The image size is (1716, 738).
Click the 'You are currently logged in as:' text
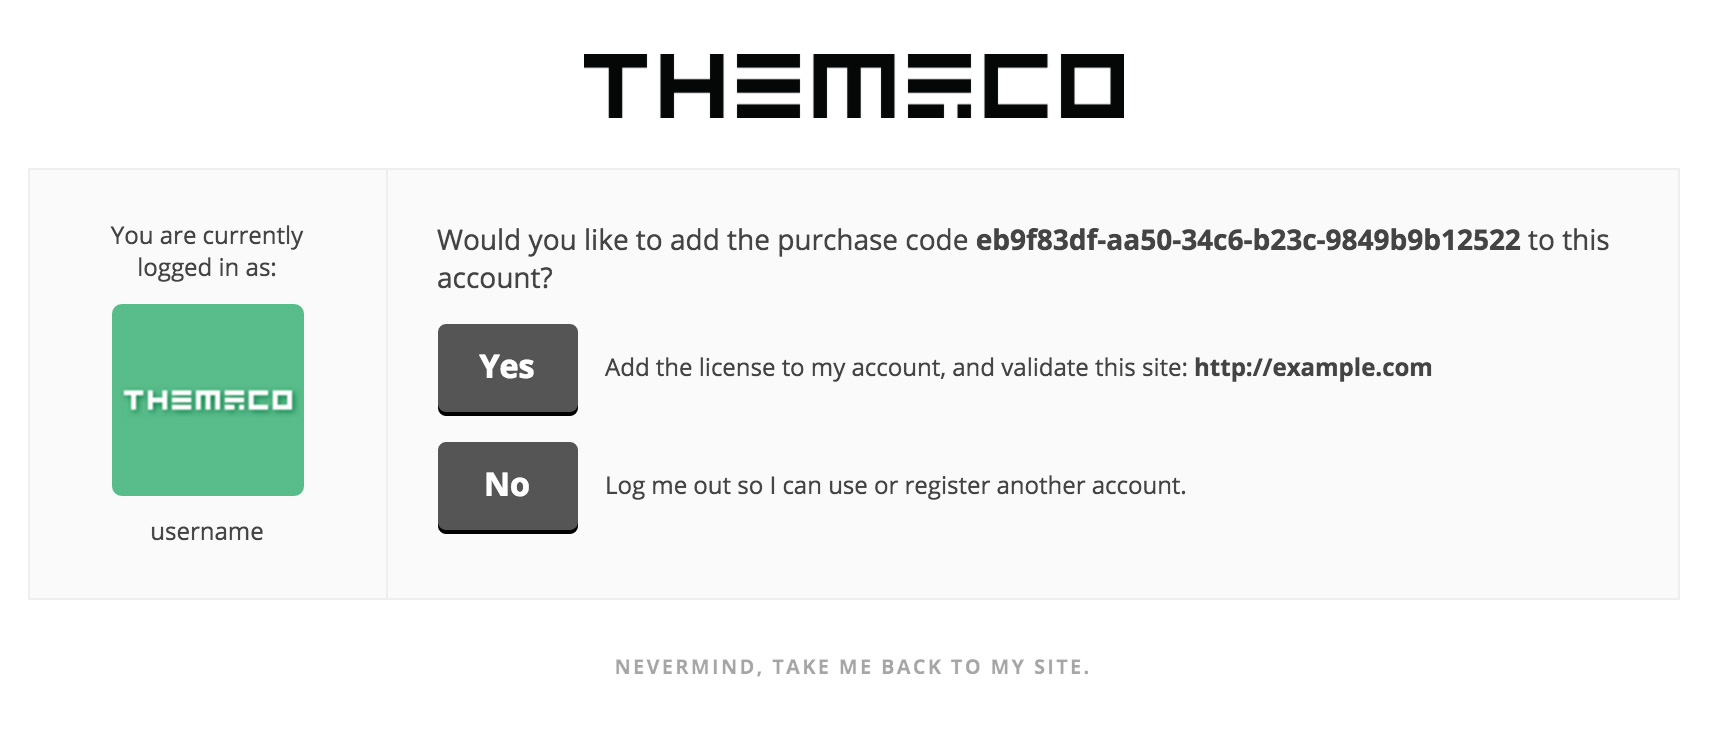[x=207, y=251]
